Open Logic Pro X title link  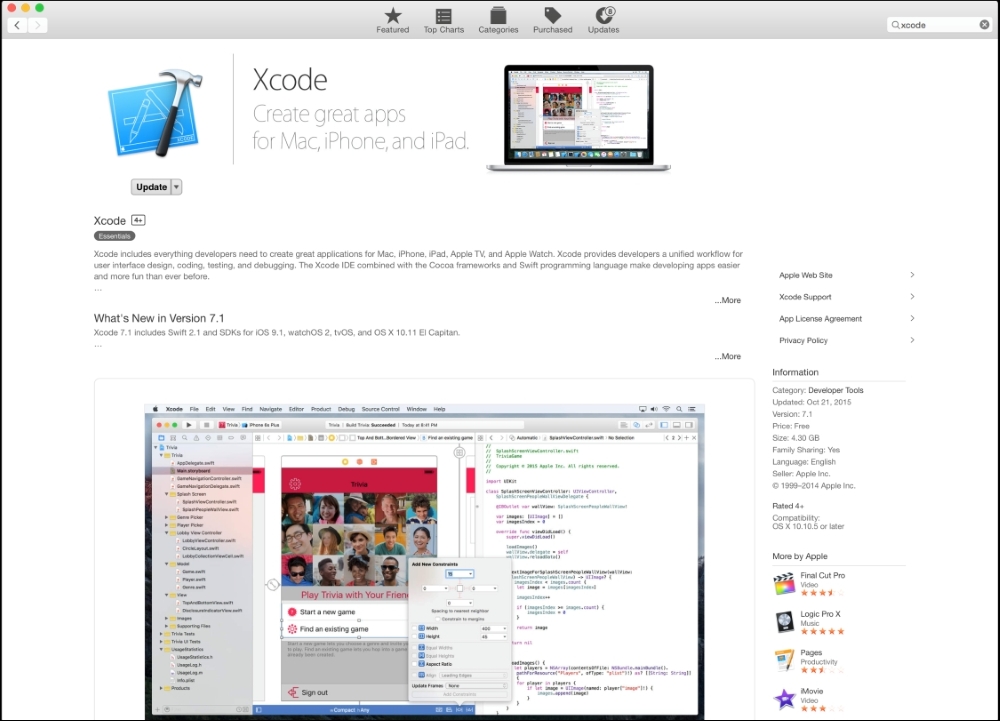point(820,614)
